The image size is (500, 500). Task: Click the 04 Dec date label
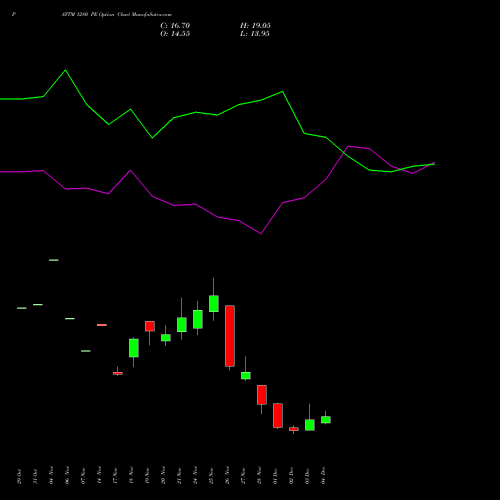(x=323, y=476)
